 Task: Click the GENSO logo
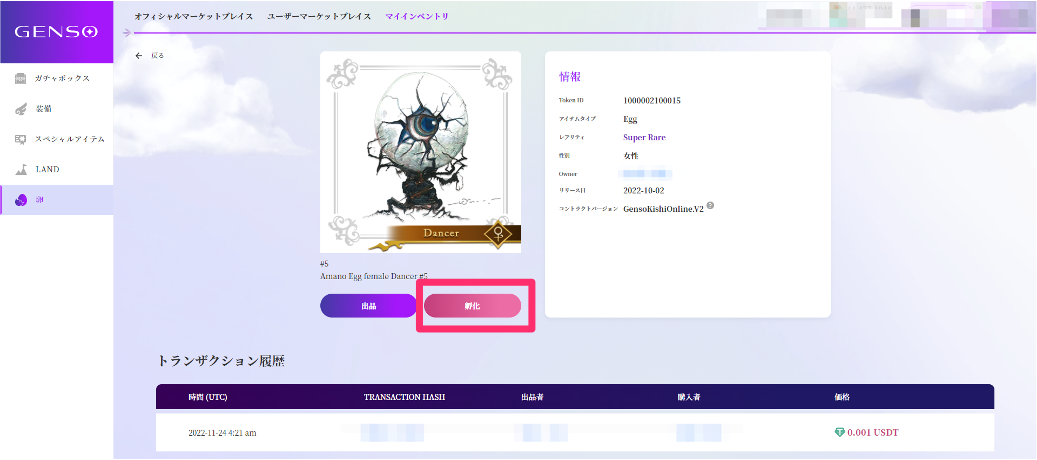pos(56,31)
